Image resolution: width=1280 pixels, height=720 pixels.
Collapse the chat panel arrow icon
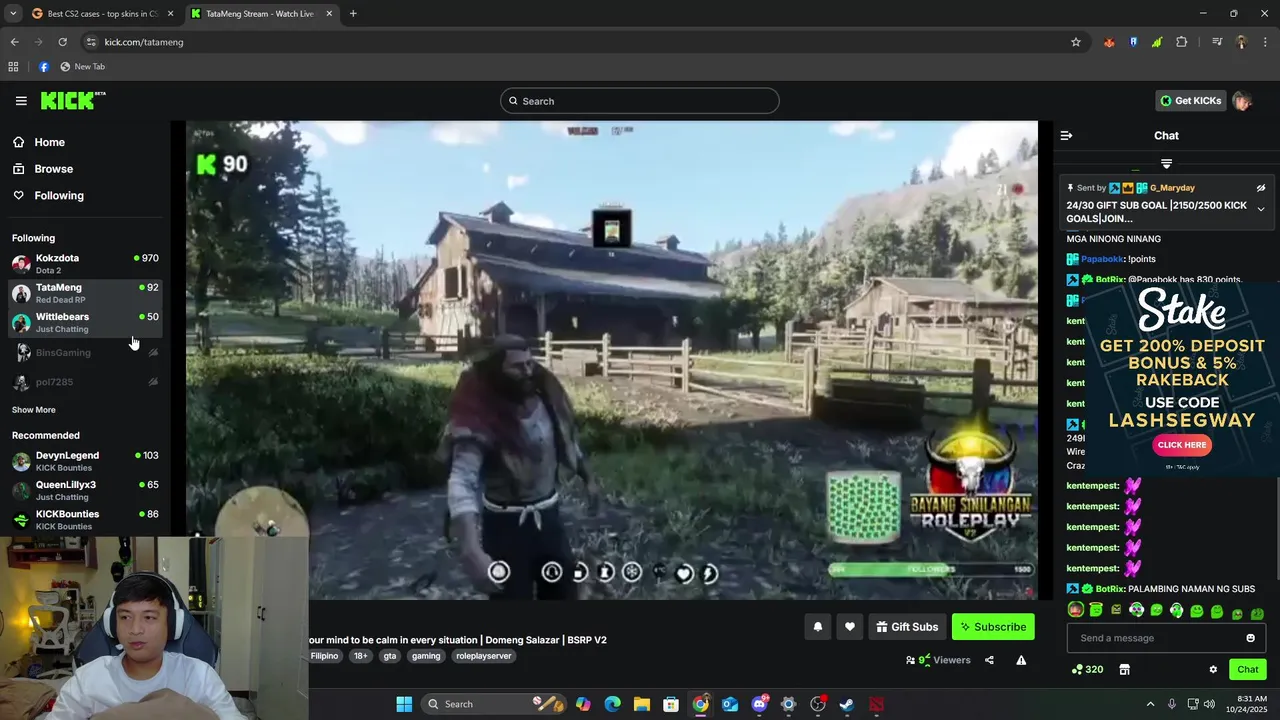point(1066,135)
